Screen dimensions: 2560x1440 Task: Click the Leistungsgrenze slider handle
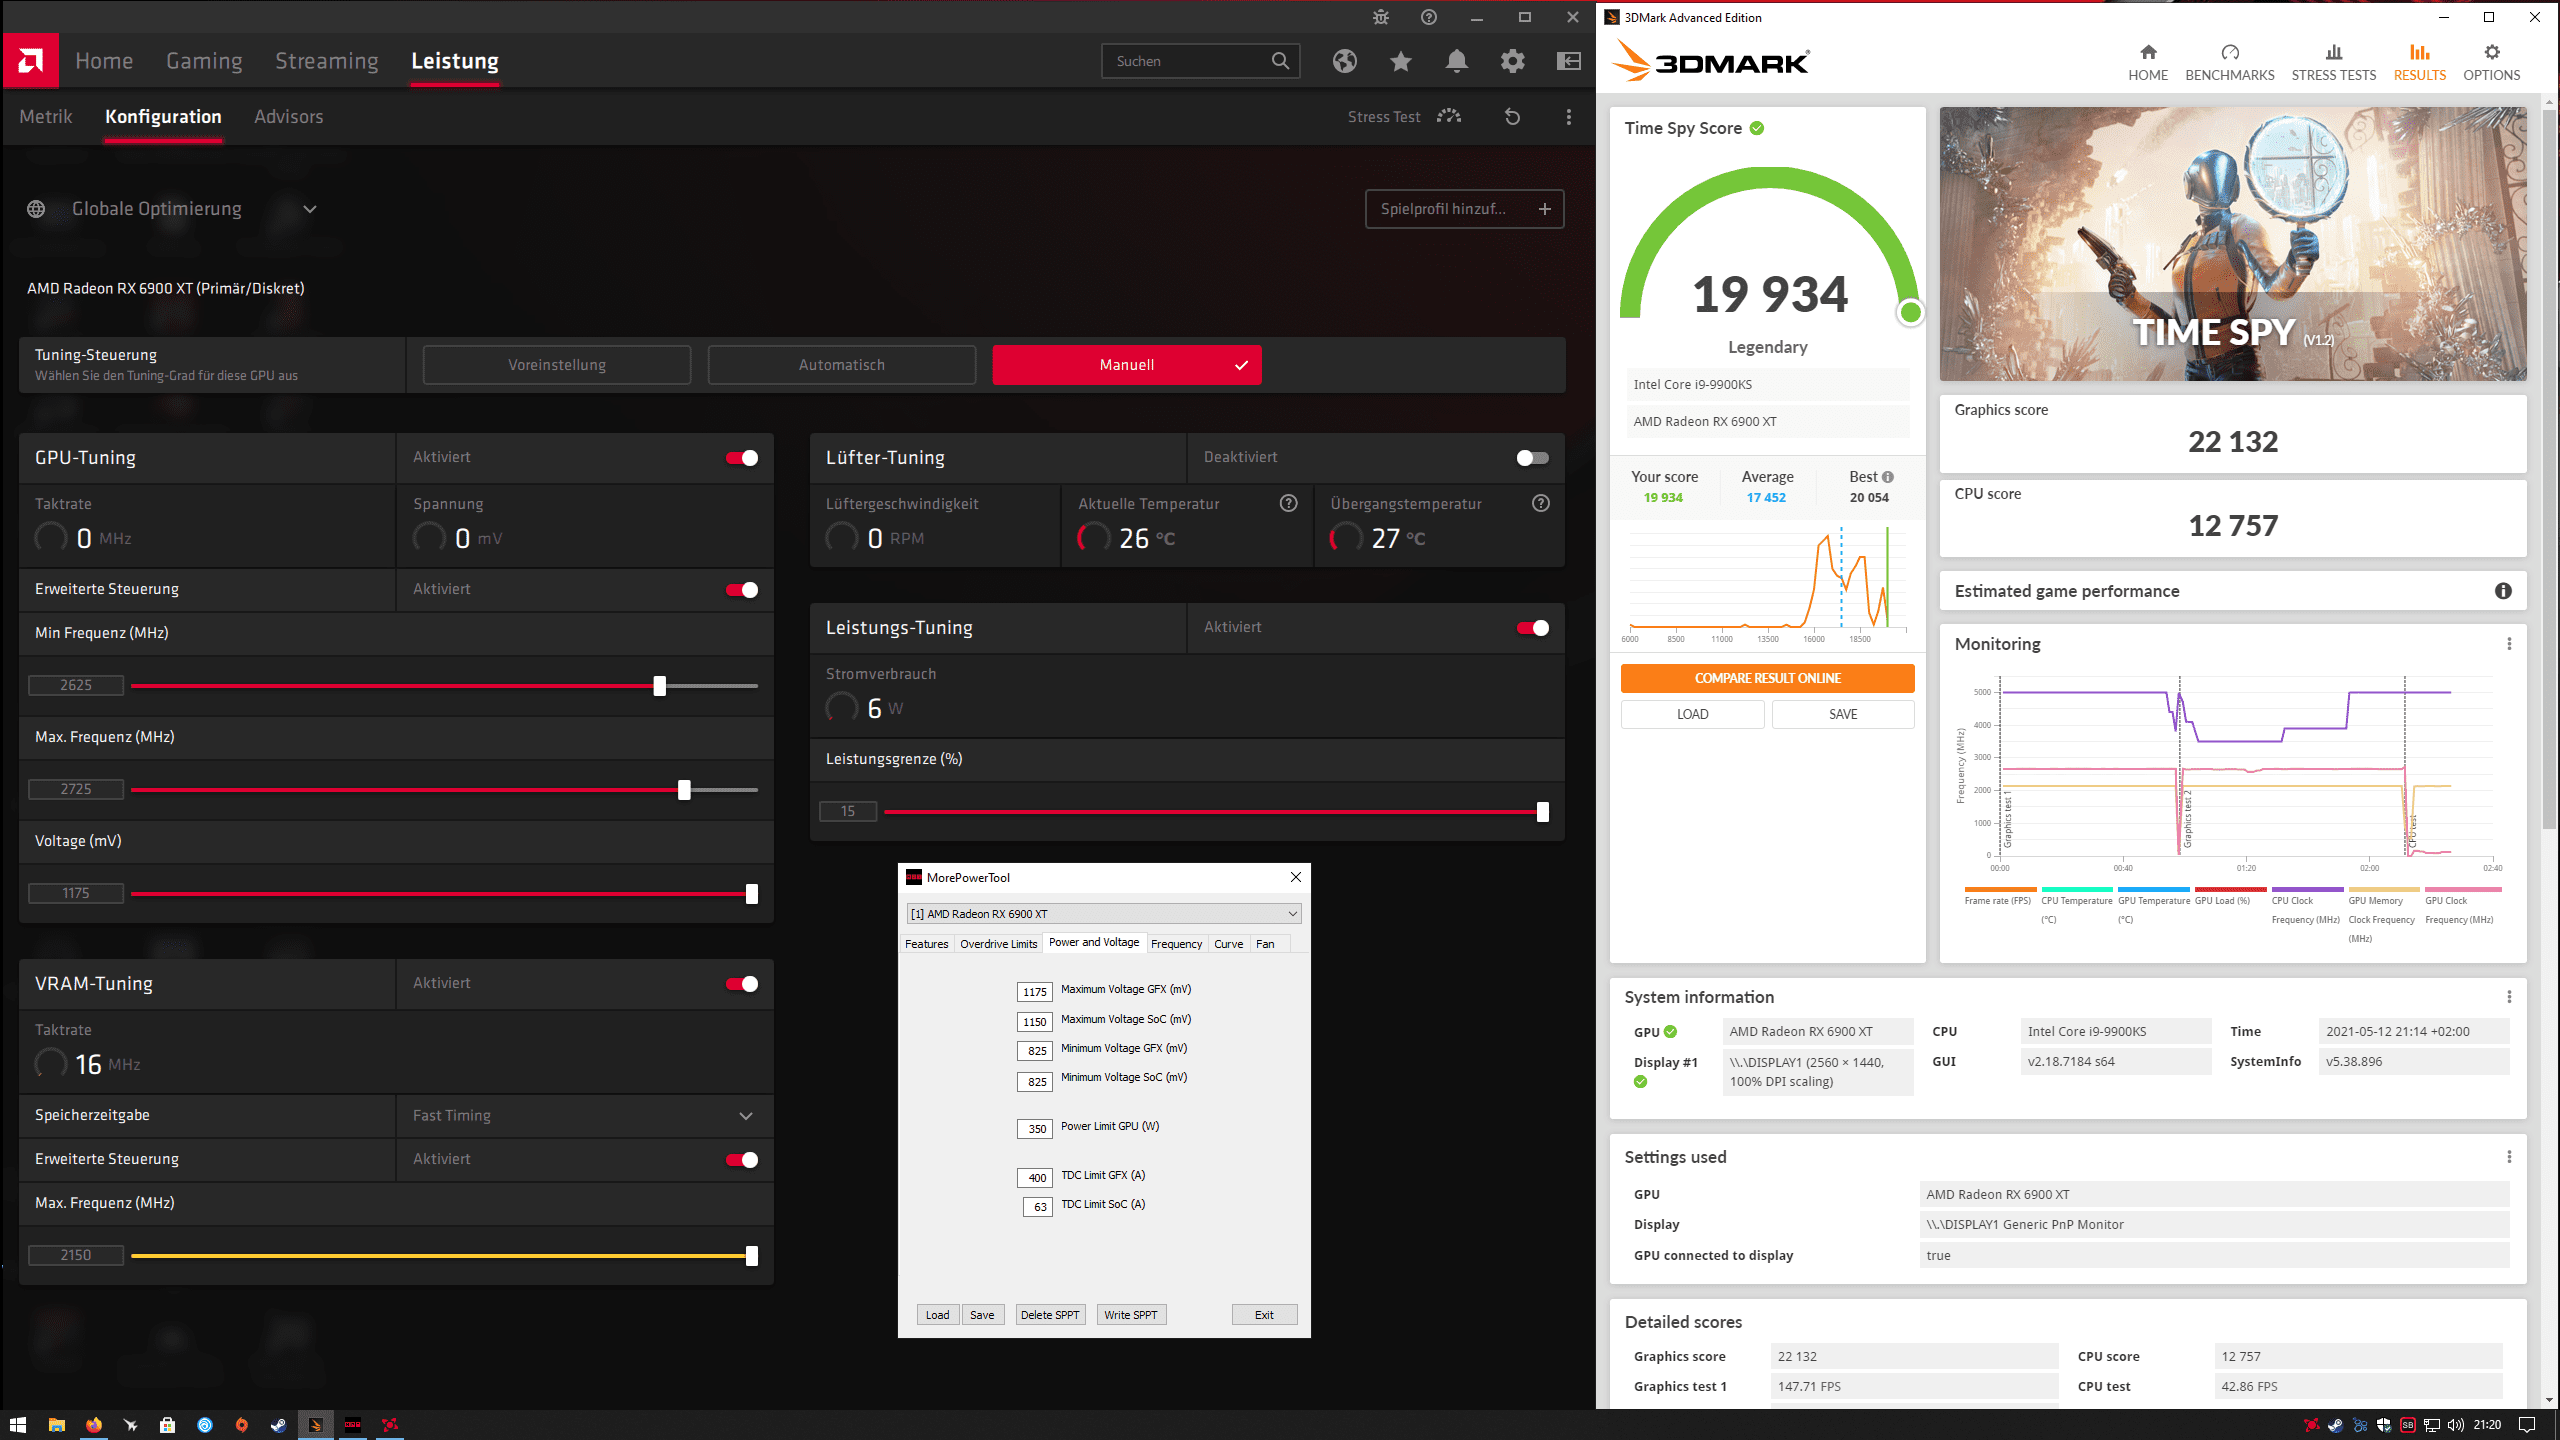point(1543,812)
